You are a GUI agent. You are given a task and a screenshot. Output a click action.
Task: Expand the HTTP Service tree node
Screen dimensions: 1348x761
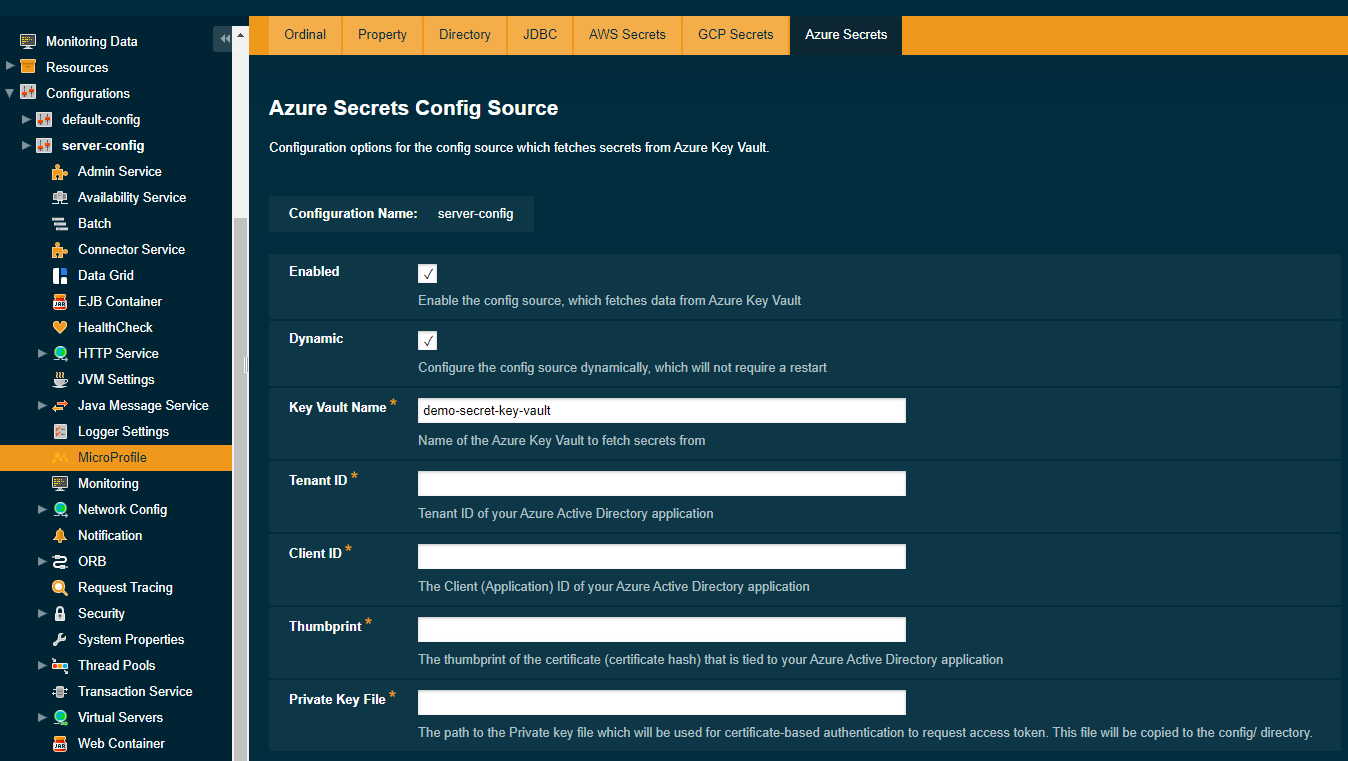click(42, 353)
